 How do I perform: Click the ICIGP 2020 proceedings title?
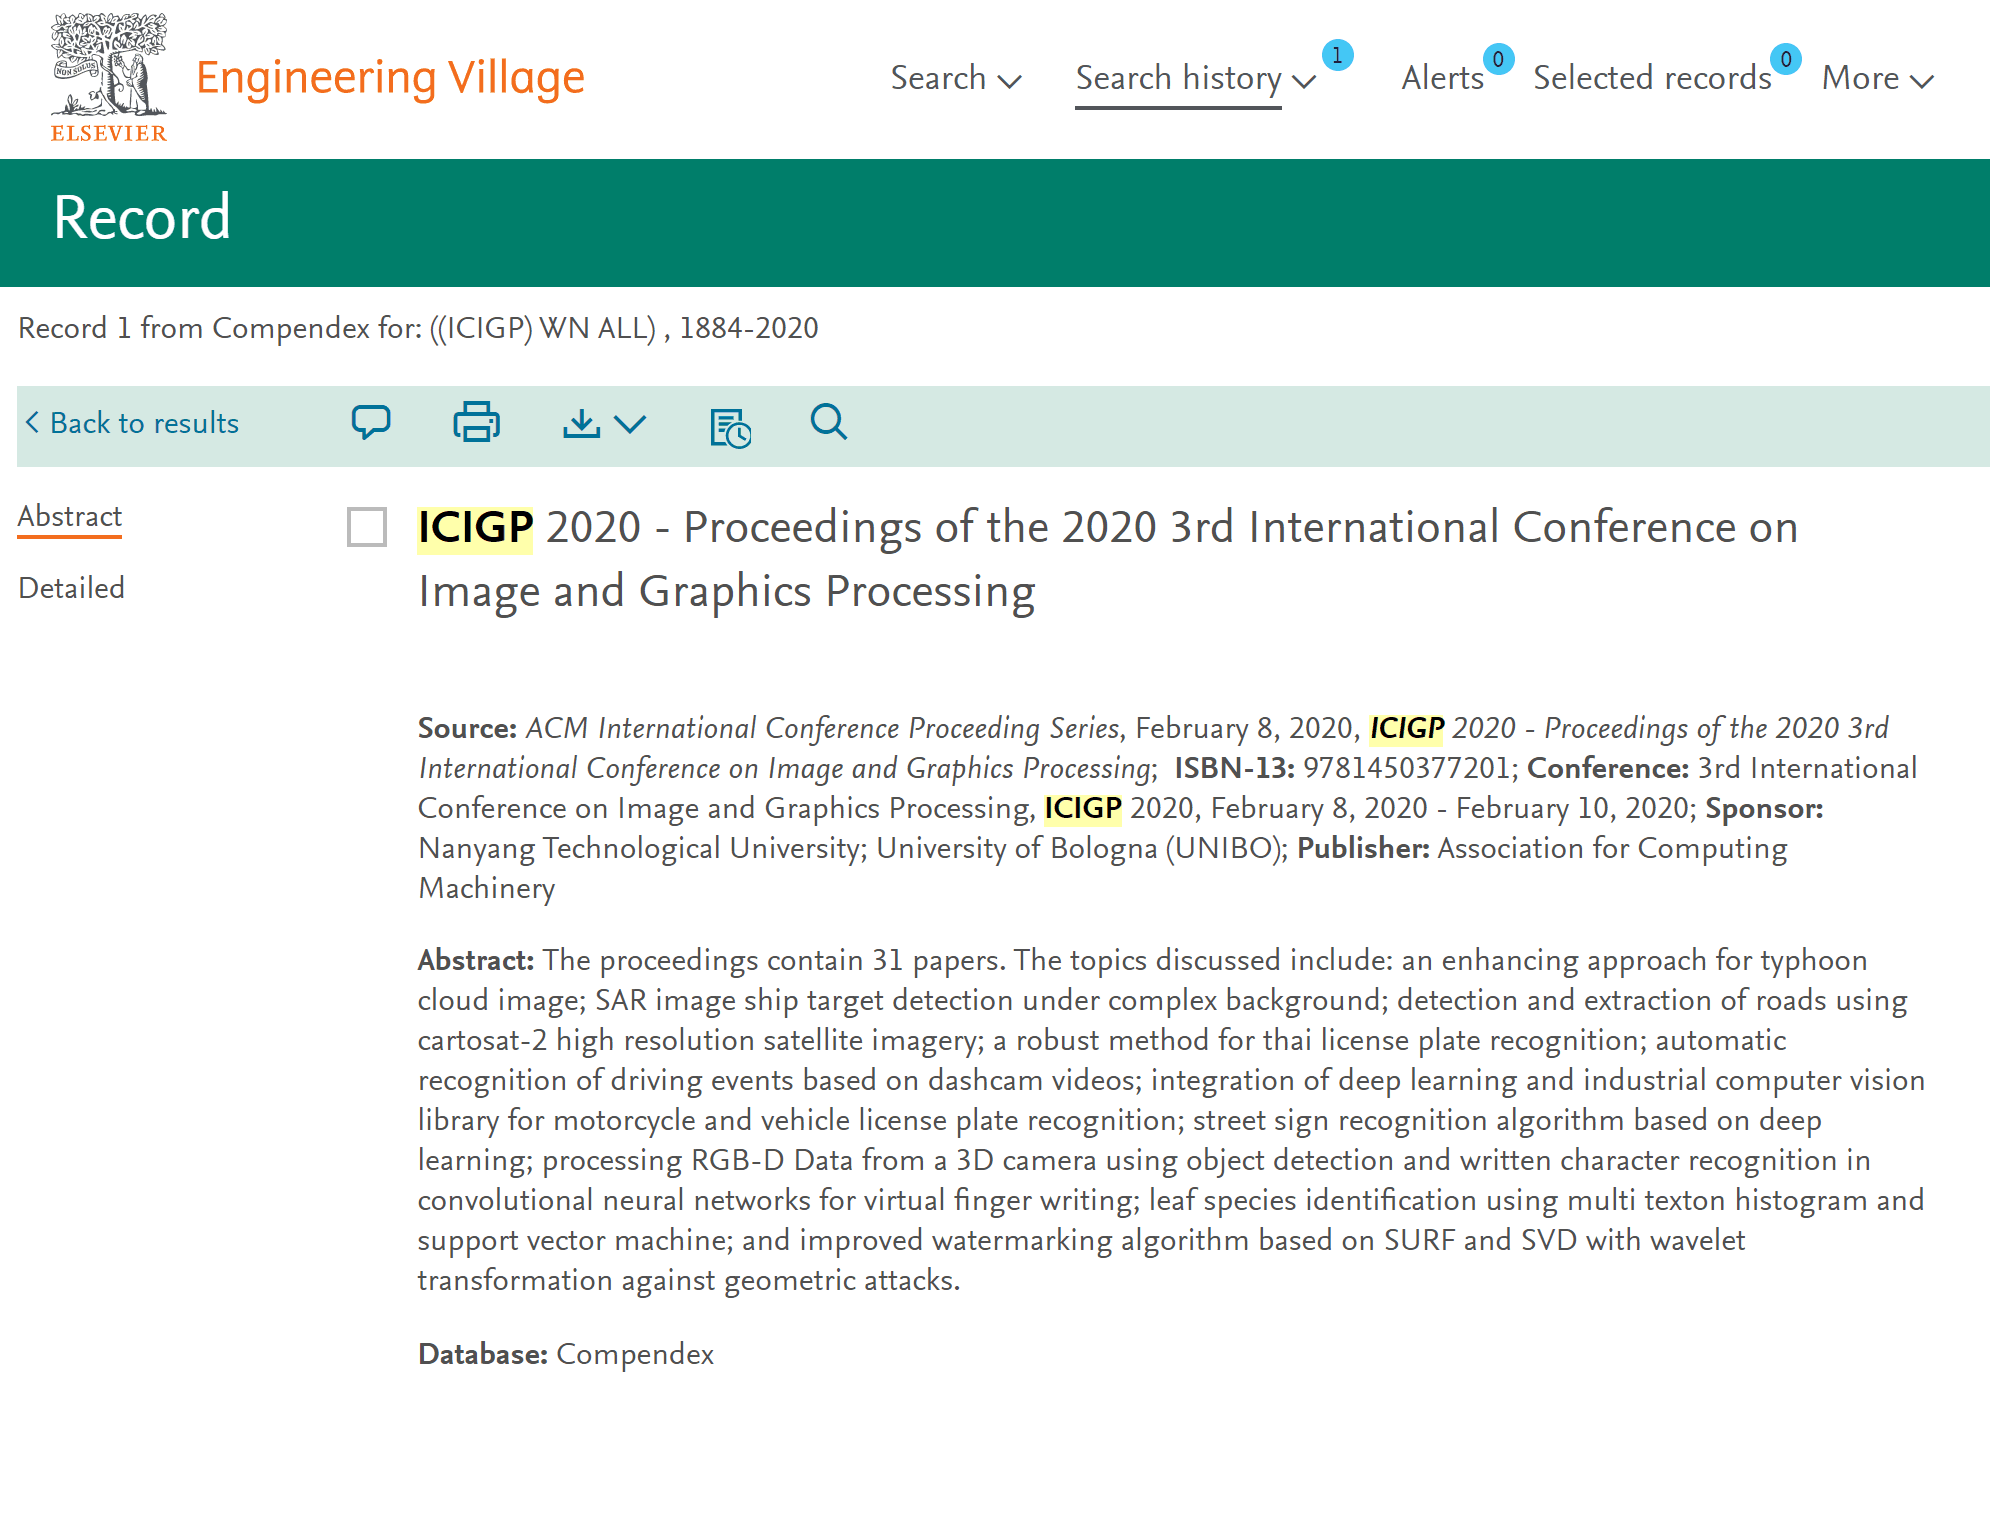pos(1108,559)
